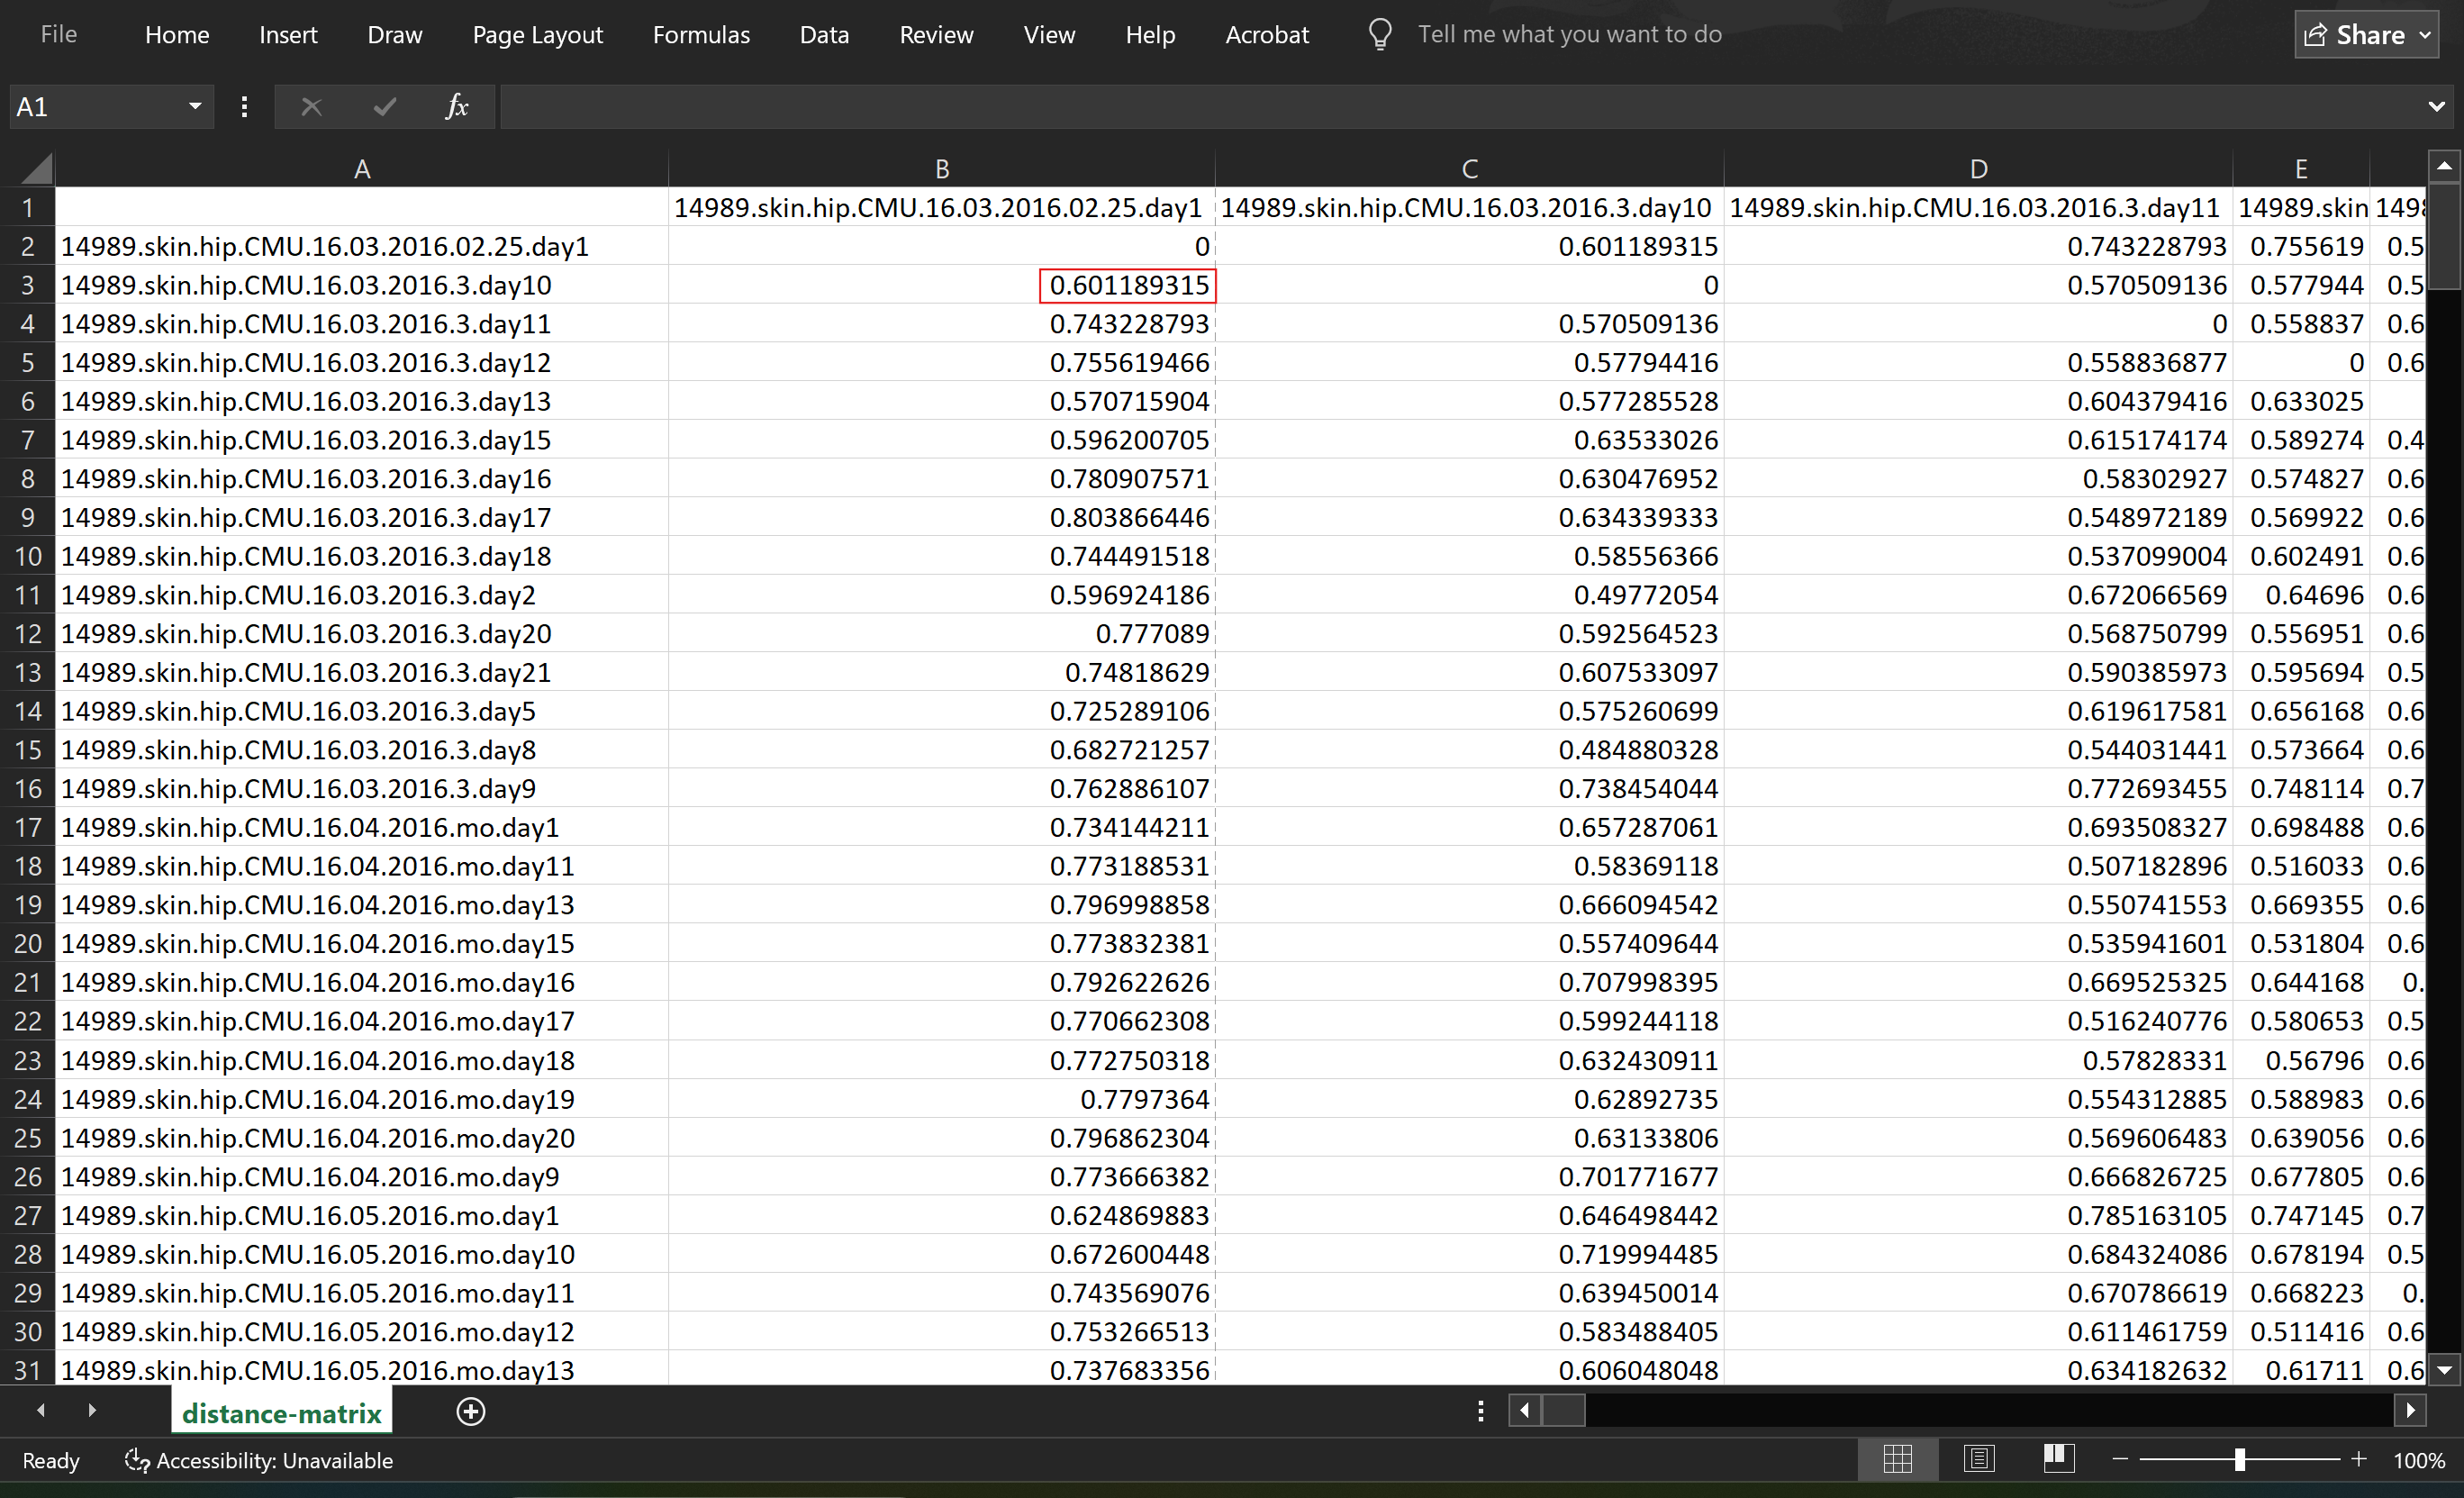Click the vertical scrollbar up arrow
The height and width of the screenshot is (1498, 2464).
point(2444,166)
